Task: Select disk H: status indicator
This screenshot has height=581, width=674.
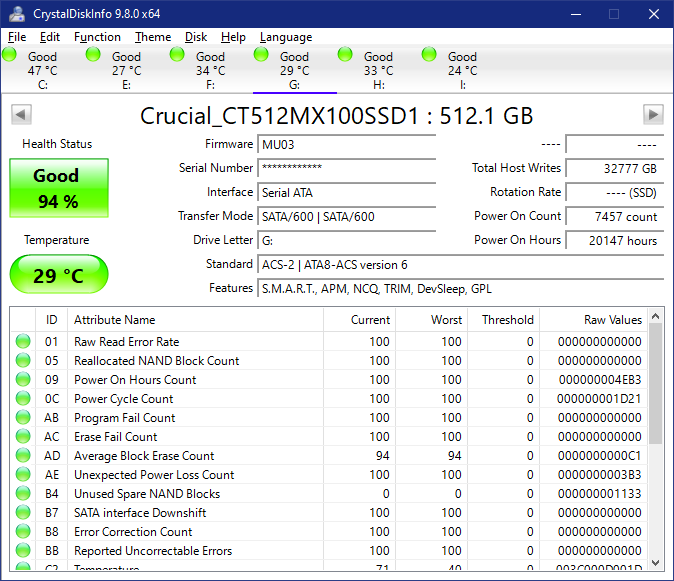Action: (x=345, y=55)
